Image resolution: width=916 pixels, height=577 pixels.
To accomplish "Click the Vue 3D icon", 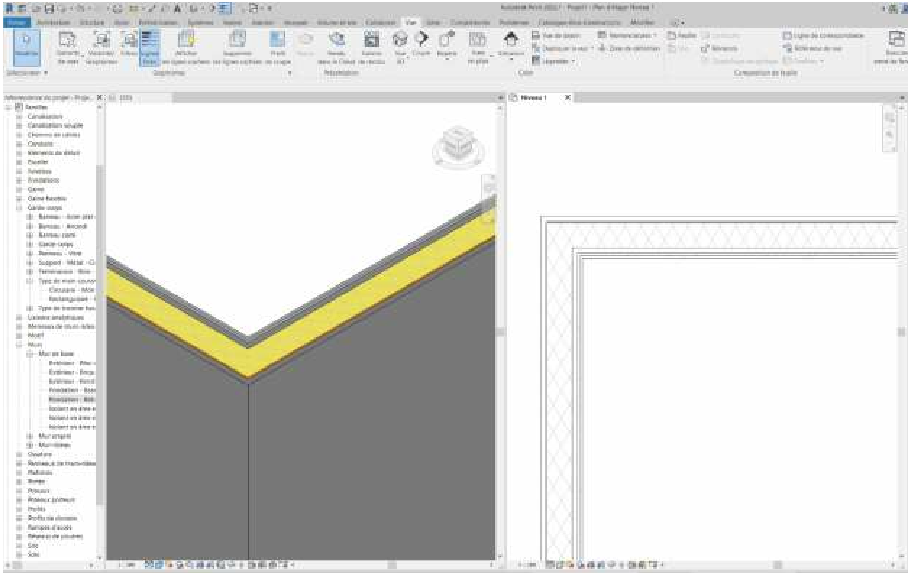I will coord(399,45).
